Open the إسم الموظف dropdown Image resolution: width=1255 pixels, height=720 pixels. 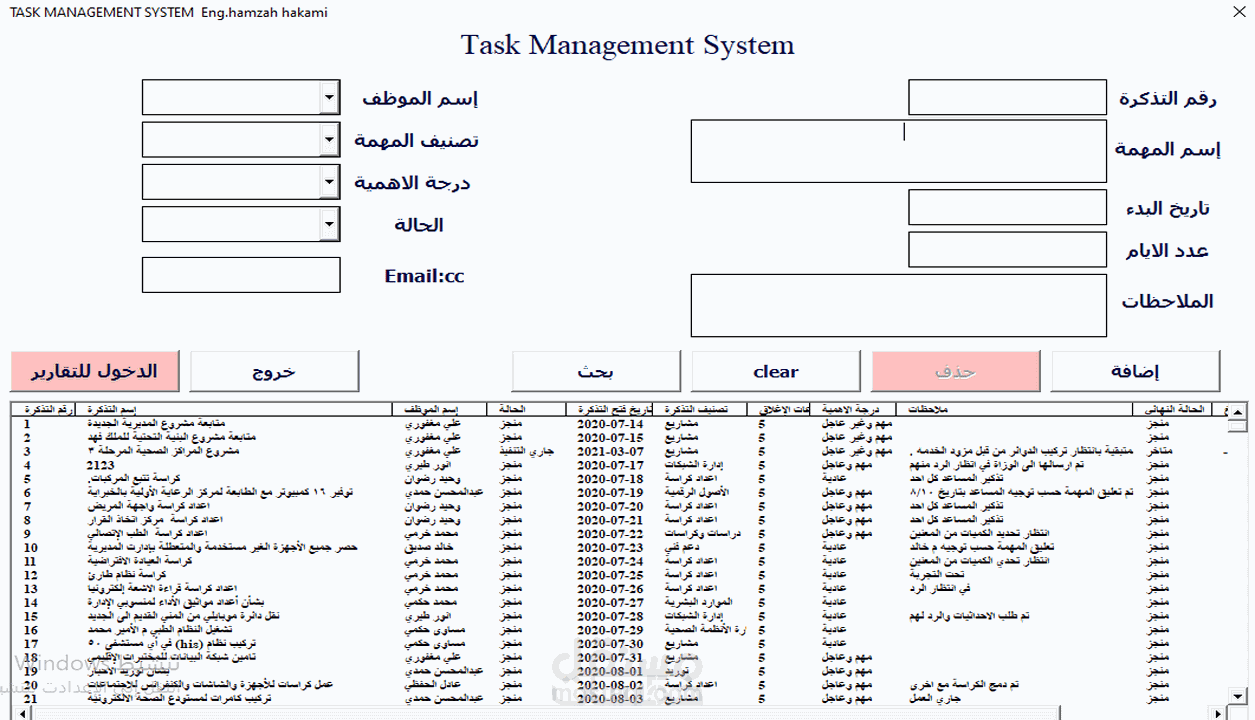coord(330,97)
